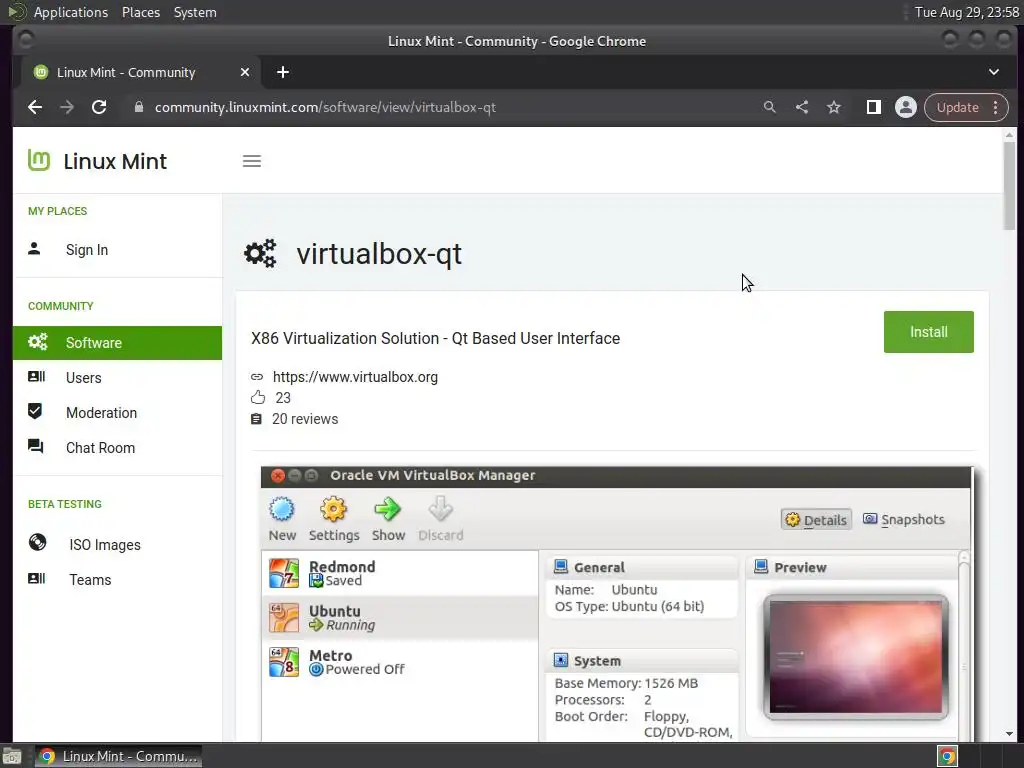Close the Linux Mint - Community tab
Screen dimensions: 1024x768
pyautogui.click(x=245, y=72)
